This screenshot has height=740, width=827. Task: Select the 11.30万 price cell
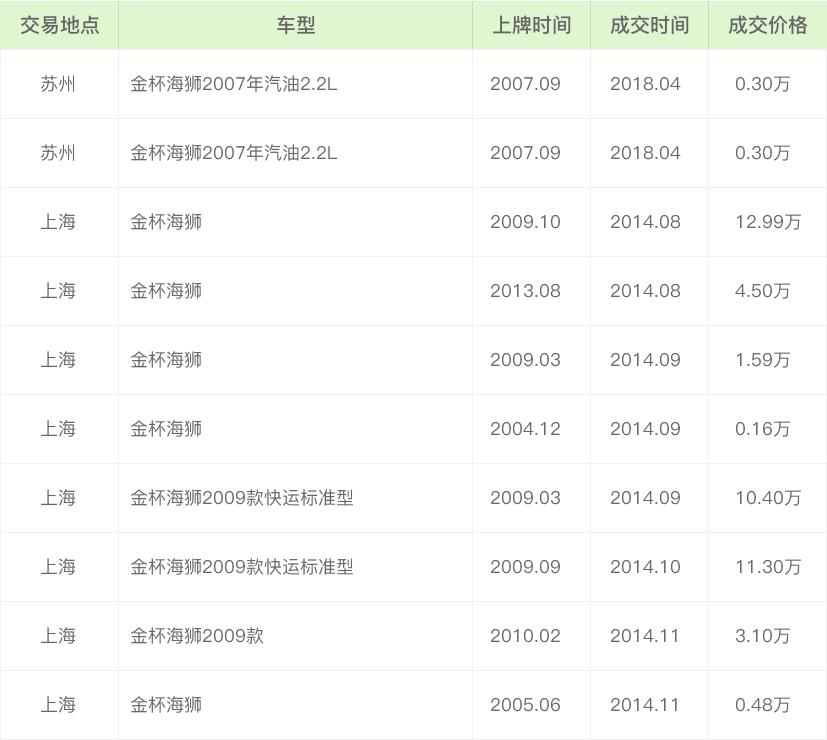click(767, 567)
